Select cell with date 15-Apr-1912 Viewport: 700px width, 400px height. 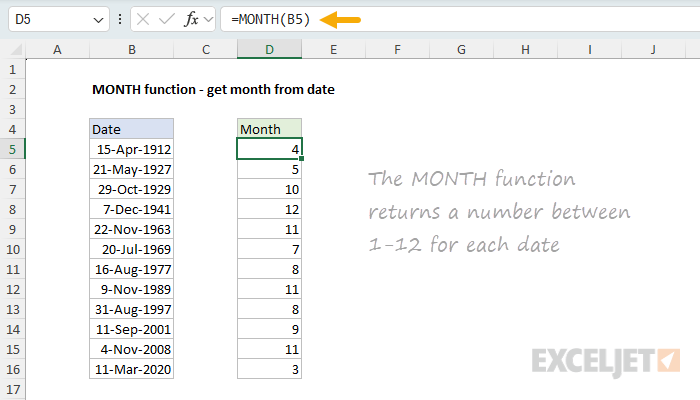[132, 149]
